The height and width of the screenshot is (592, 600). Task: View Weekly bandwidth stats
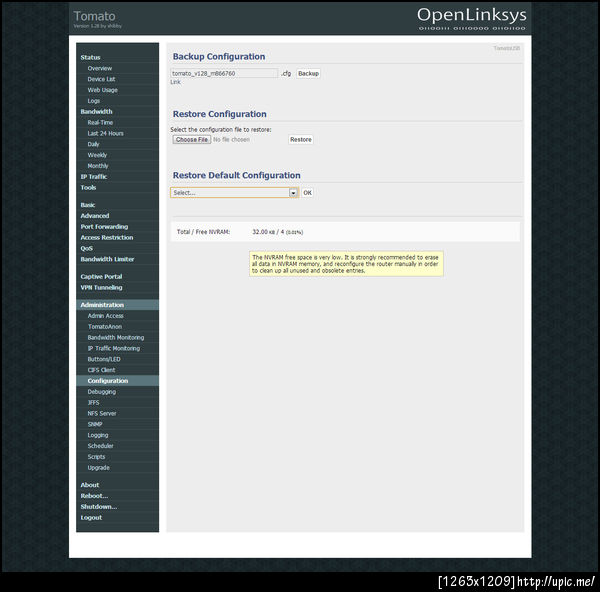tap(97, 155)
